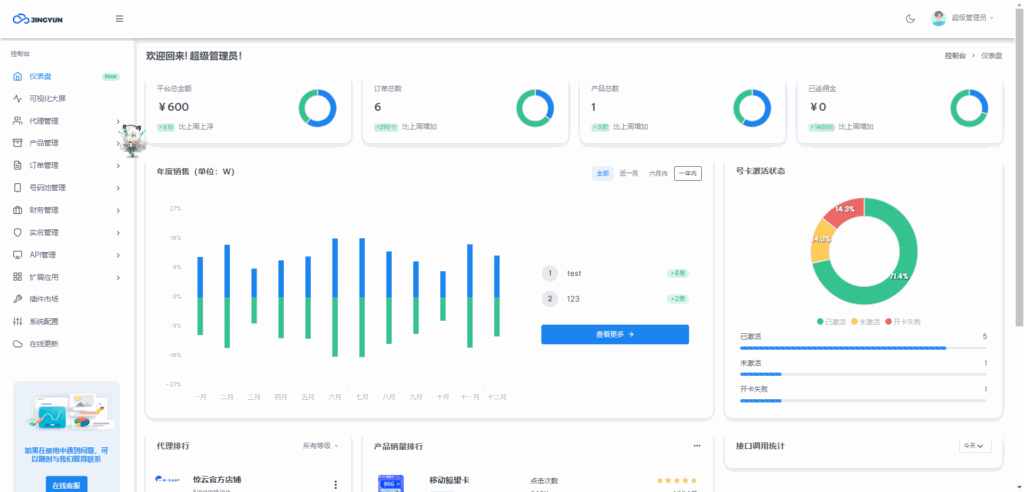Toggle dark mode with the moon icon
The image size is (1024, 492).
[910, 18]
